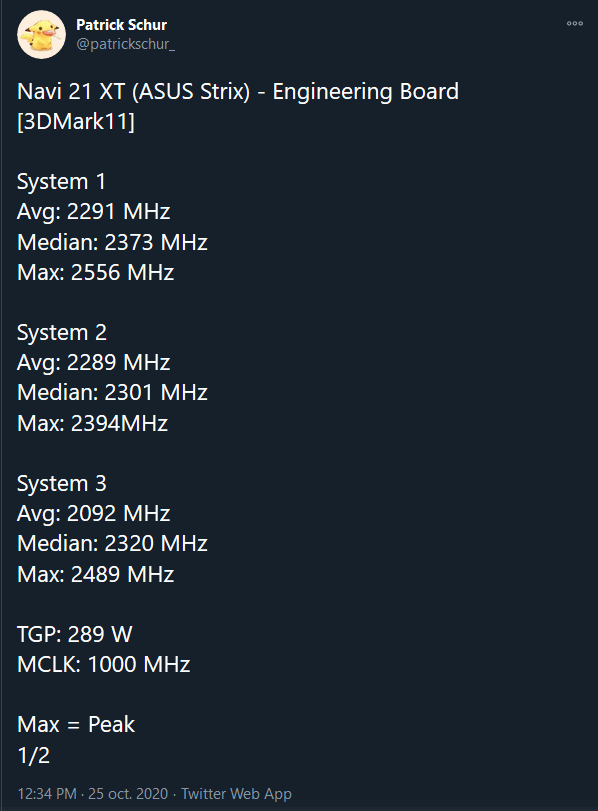598x811 pixels.
Task: Select the System 2 heading
Action: click(x=62, y=333)
